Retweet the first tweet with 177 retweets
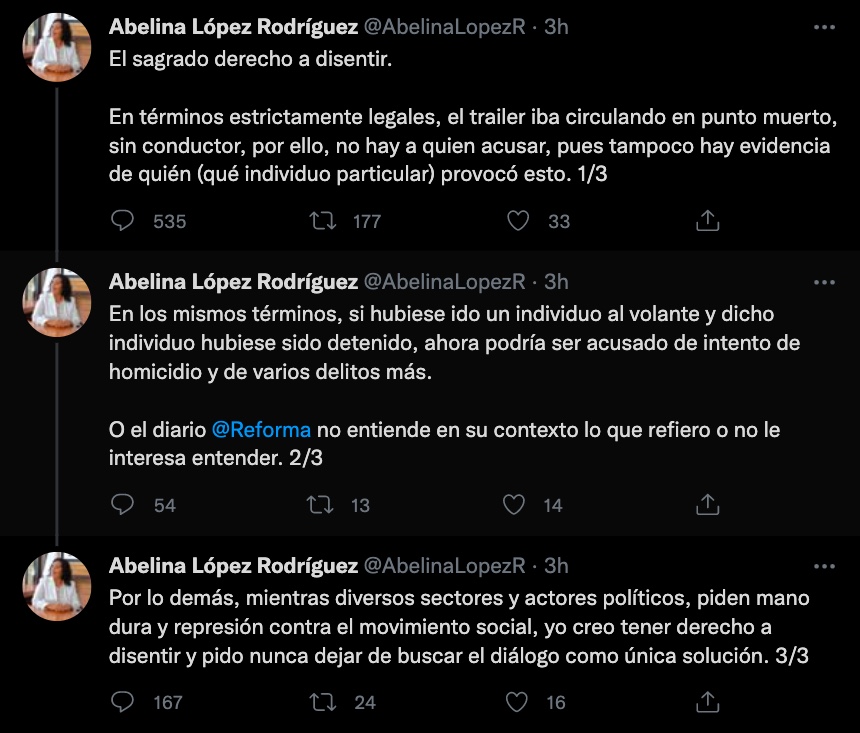Image resolution: width=860 pixels, height=733 pixels. point(324,221)
